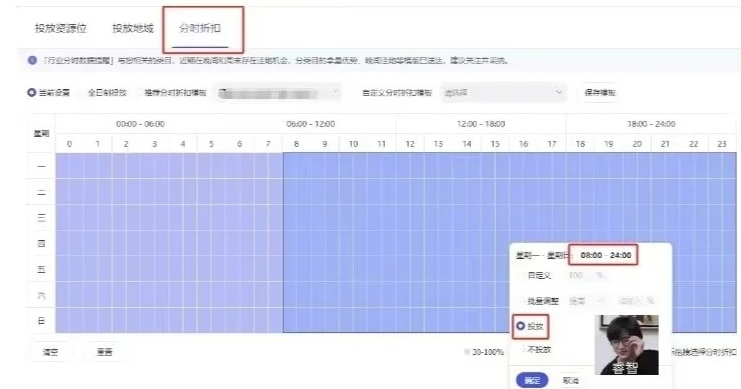741x389 pixels.
Task: Click the hour 15 column header
Action: 495,144
